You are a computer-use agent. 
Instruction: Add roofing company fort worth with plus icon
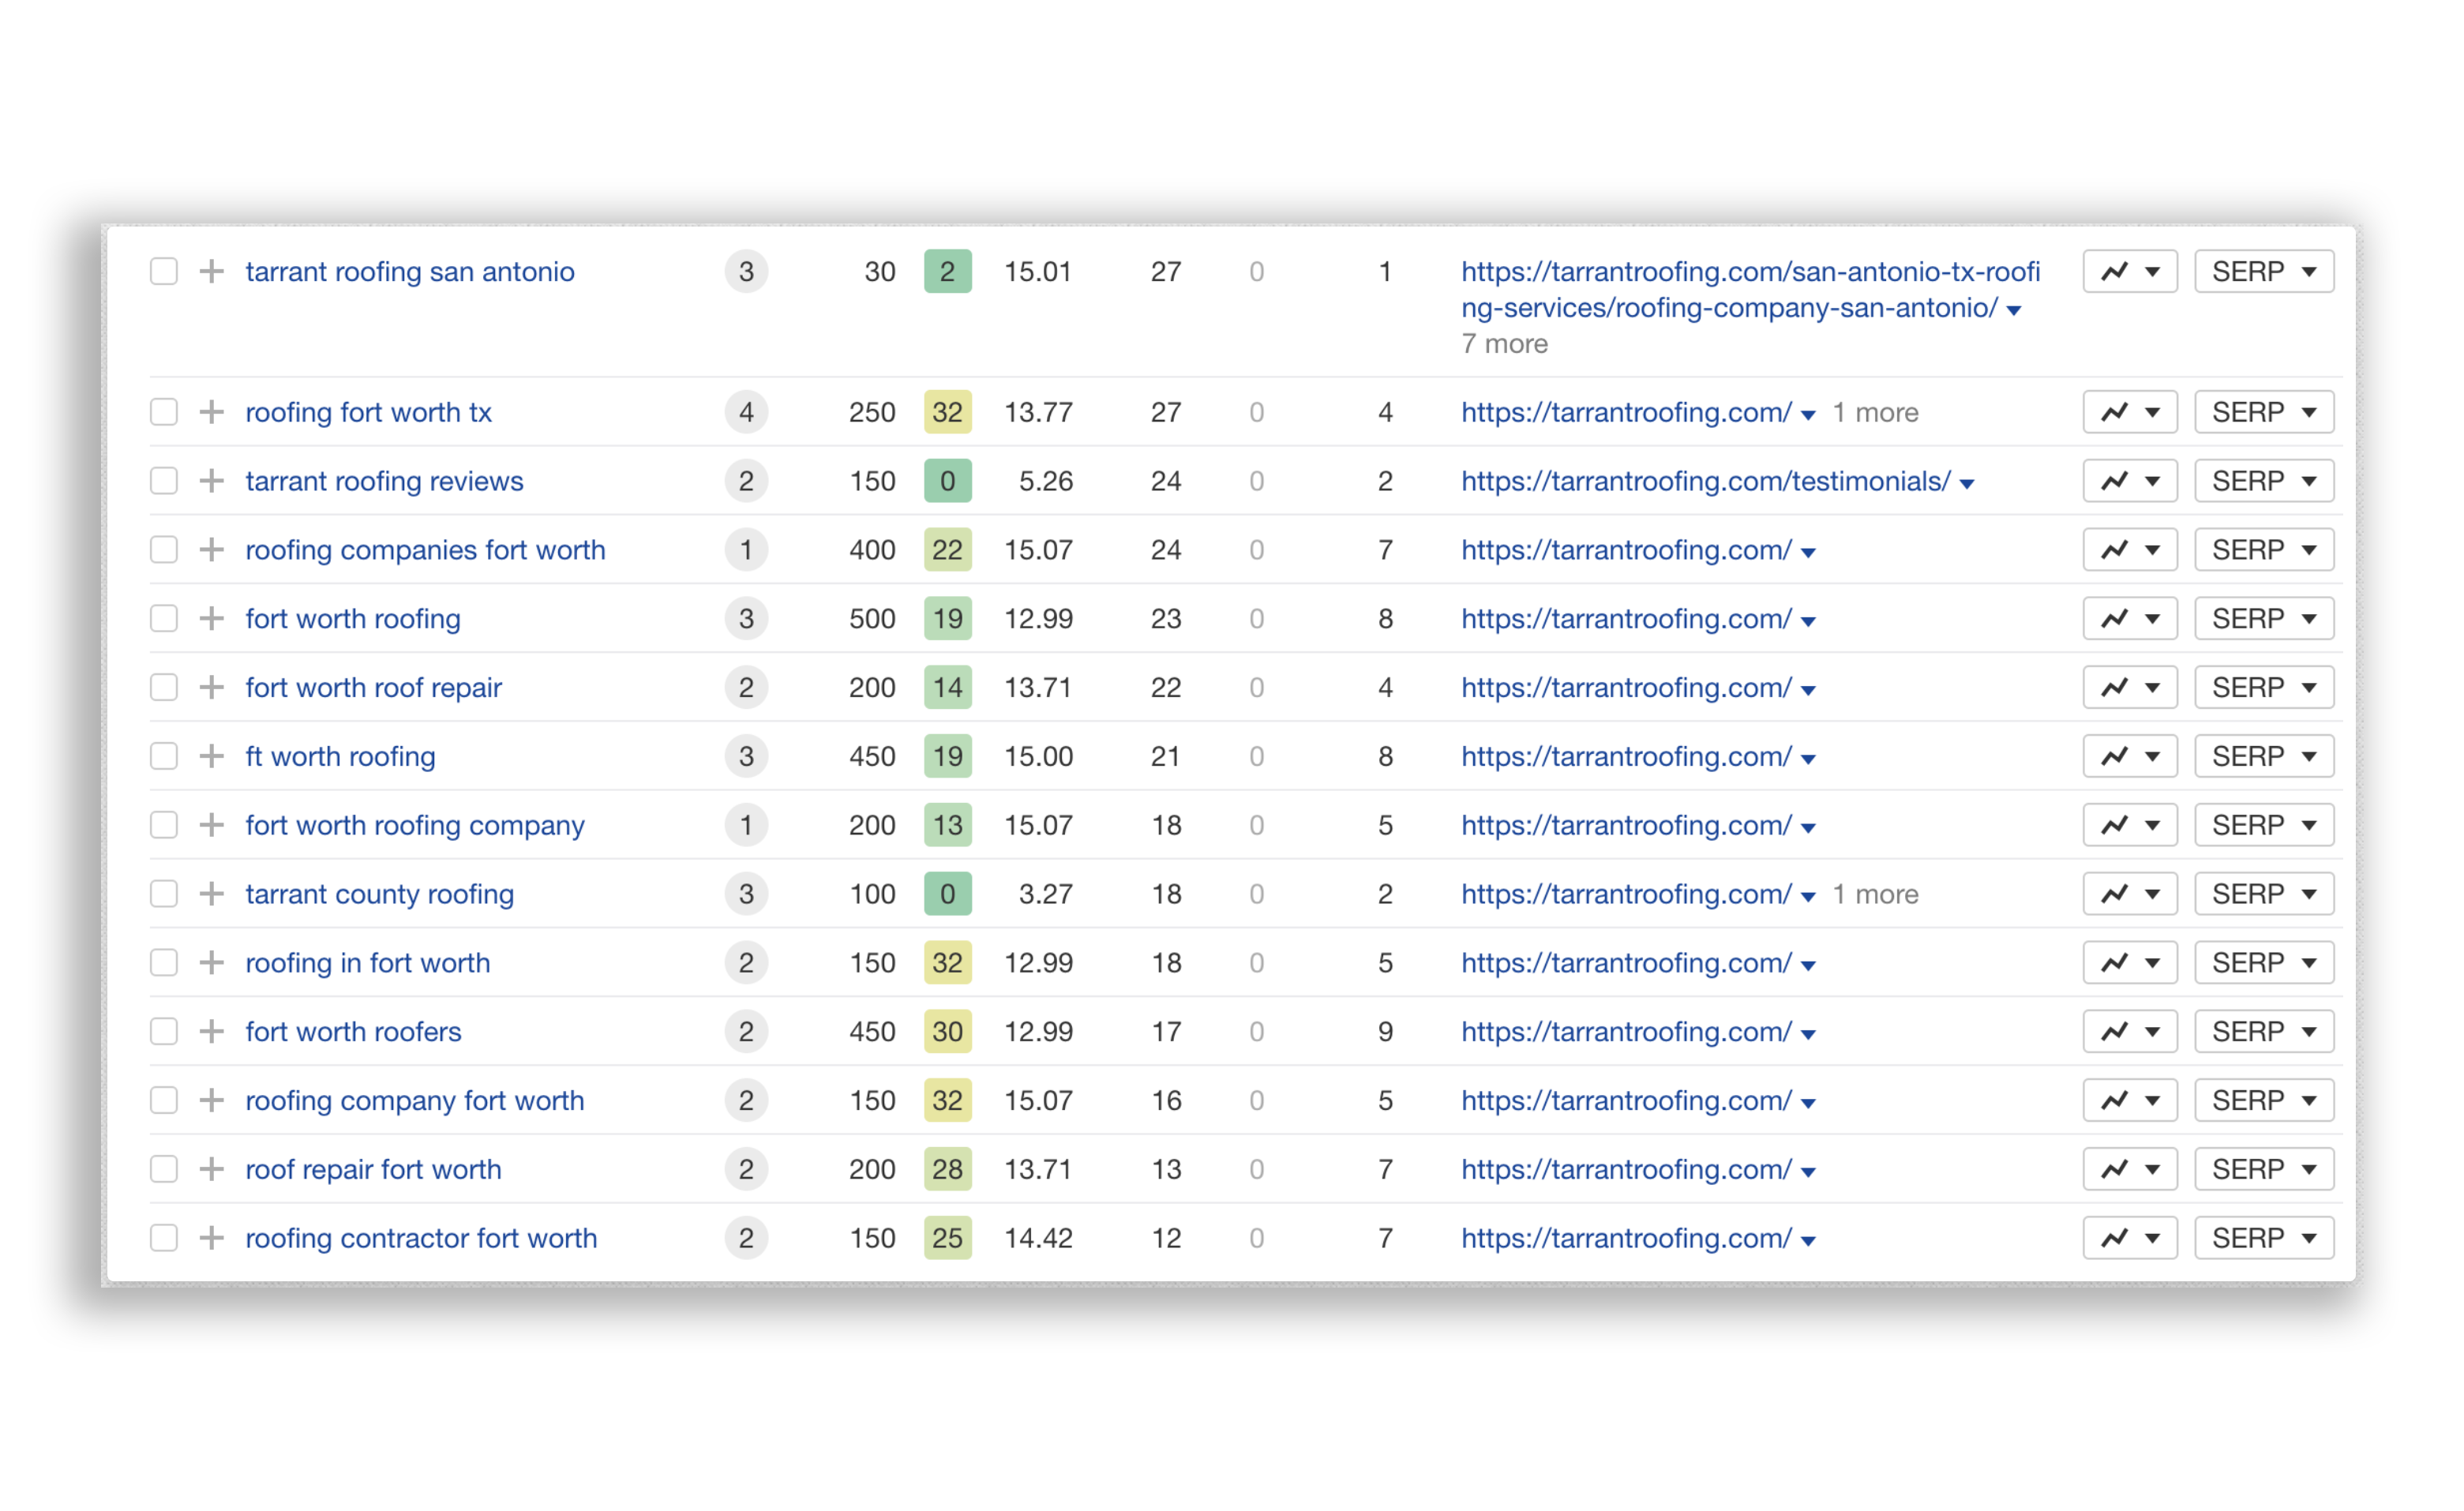coord(211,1100)
